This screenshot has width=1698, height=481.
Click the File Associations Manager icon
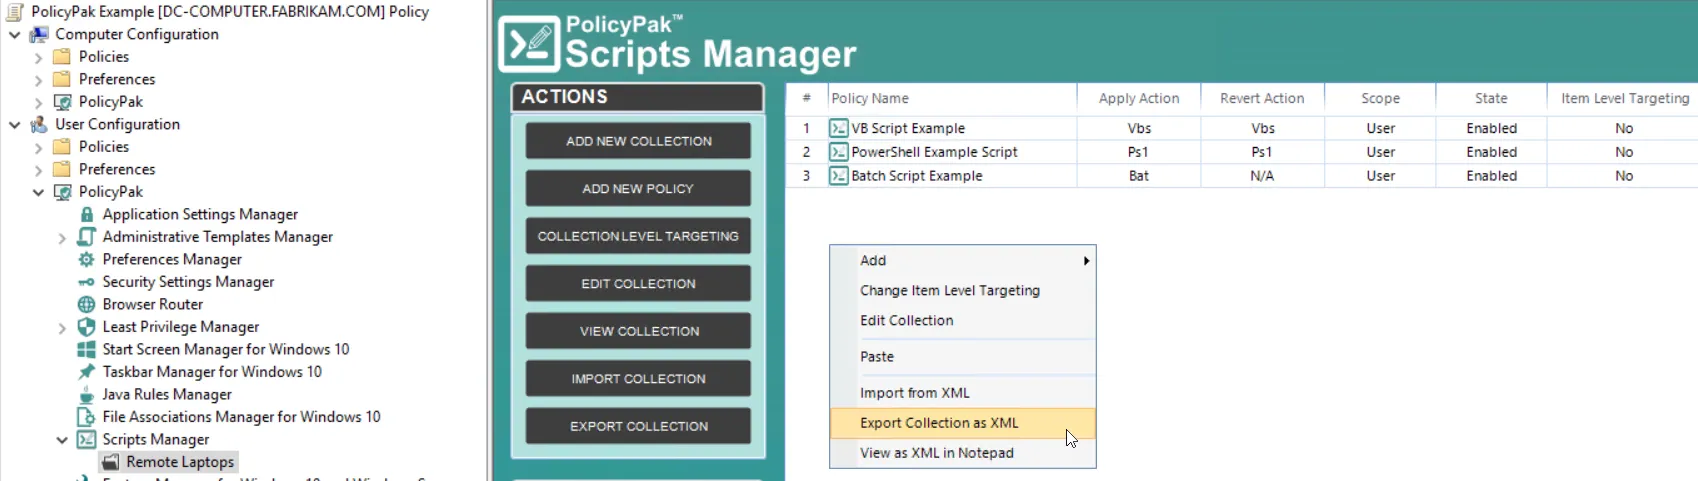point(87,417)
